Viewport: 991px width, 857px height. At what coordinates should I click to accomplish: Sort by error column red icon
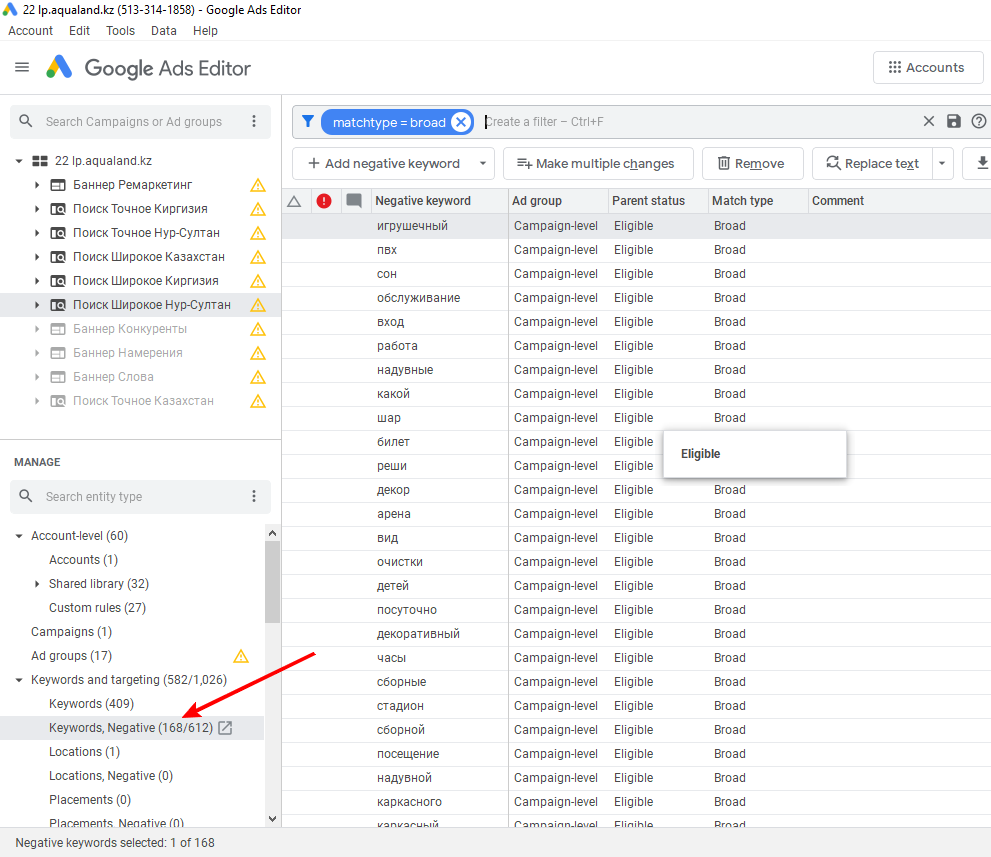324,201
